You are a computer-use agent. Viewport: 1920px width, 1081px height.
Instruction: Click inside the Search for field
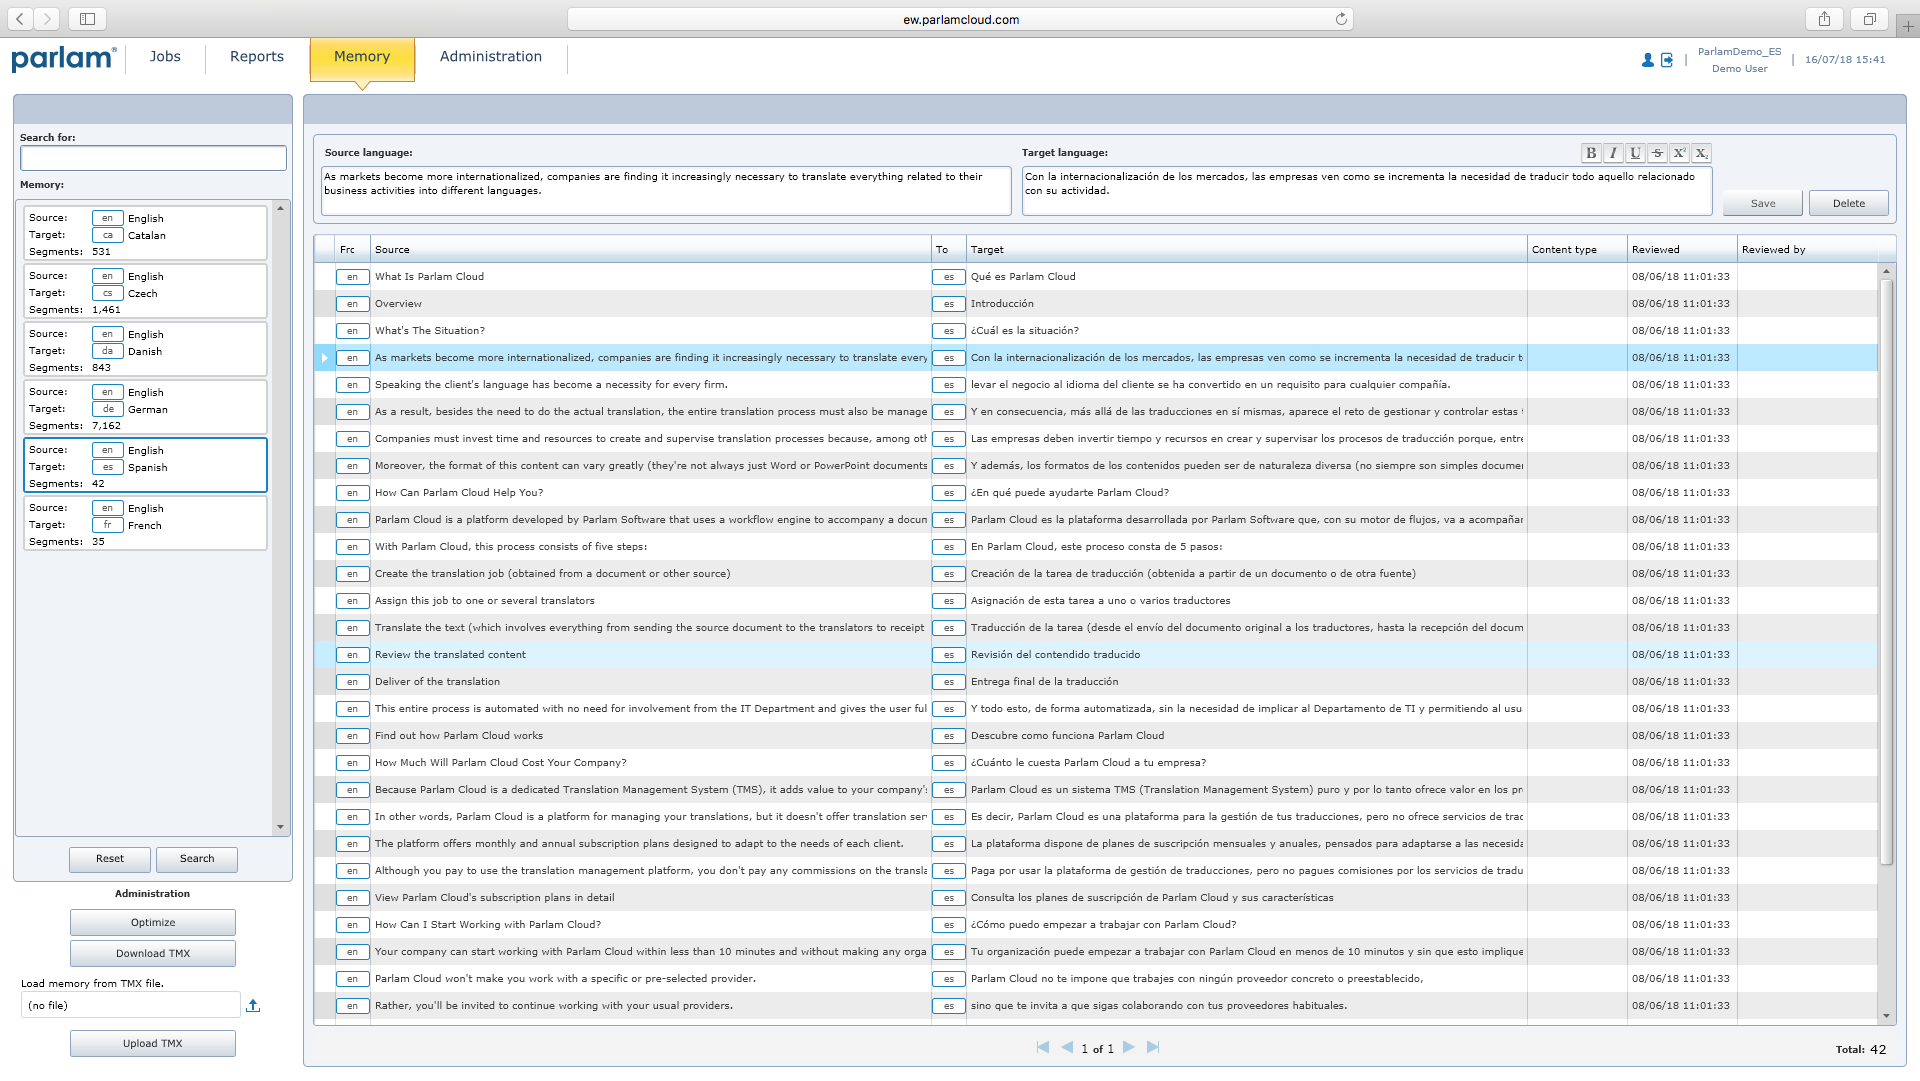tap(152, 157)
